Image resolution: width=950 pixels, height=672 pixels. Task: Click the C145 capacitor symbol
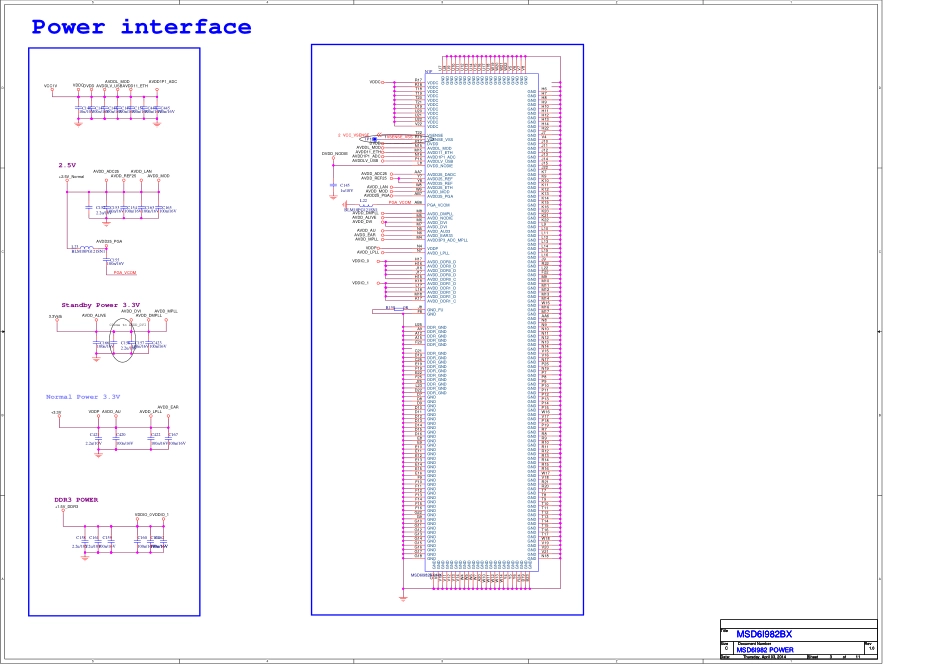[332, 186]
